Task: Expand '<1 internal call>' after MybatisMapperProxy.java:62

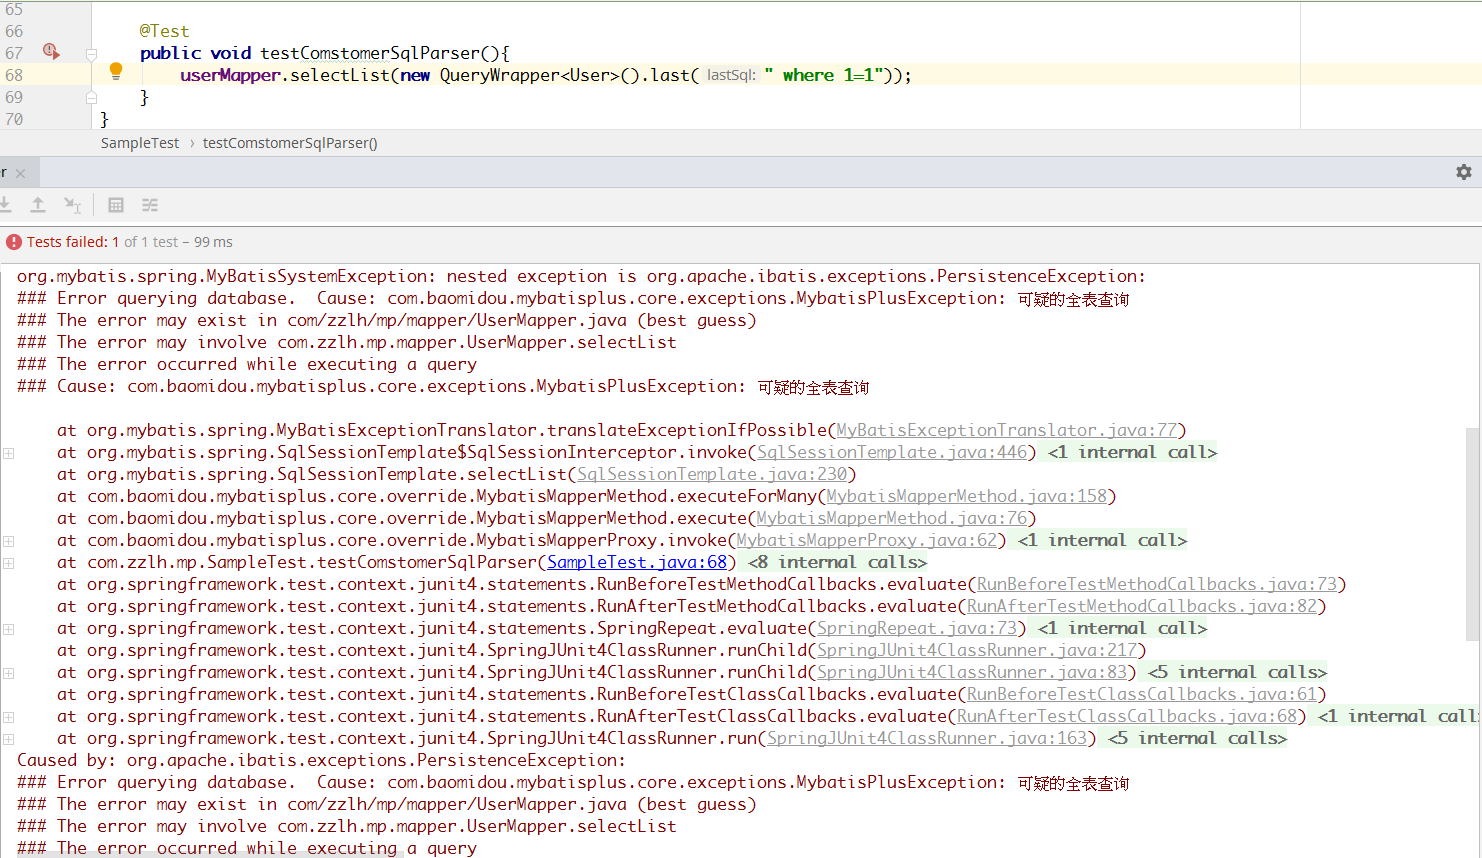Action: tap(1102, 540)
